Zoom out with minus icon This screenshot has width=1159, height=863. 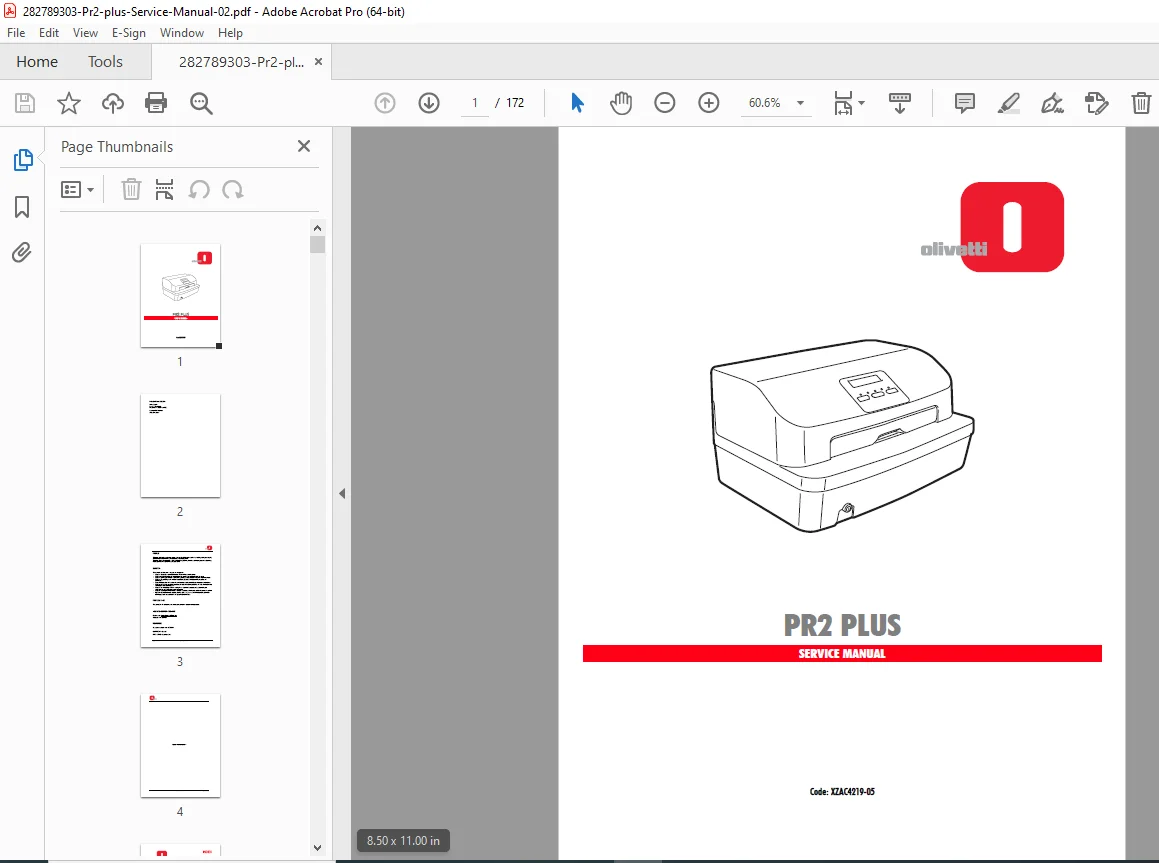click(x=665, y=103)
